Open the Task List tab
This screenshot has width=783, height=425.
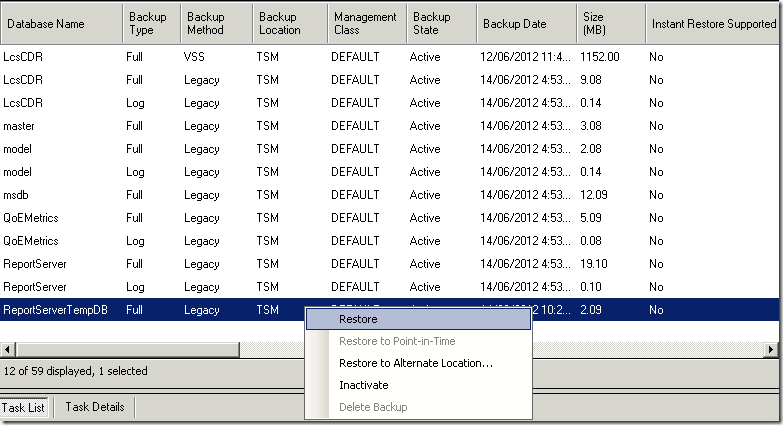pos(25,407)
